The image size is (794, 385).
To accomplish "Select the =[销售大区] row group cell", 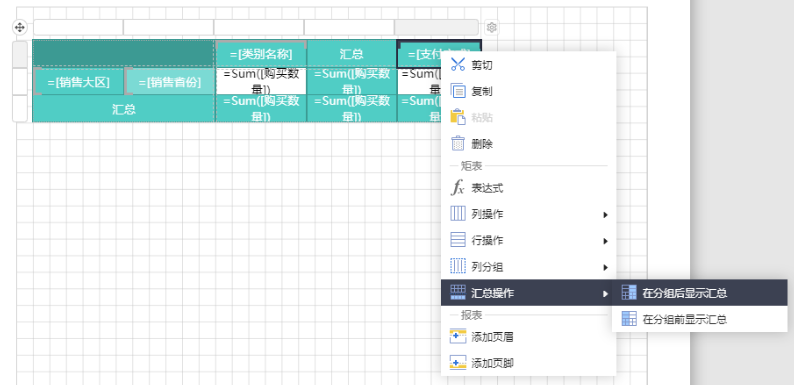I will pos(78,82).
